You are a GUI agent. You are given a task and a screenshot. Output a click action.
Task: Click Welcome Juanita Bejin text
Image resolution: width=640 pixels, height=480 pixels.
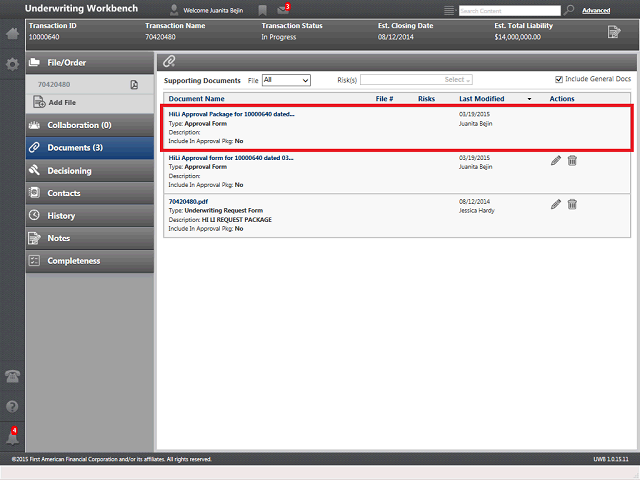click(213, 11)
